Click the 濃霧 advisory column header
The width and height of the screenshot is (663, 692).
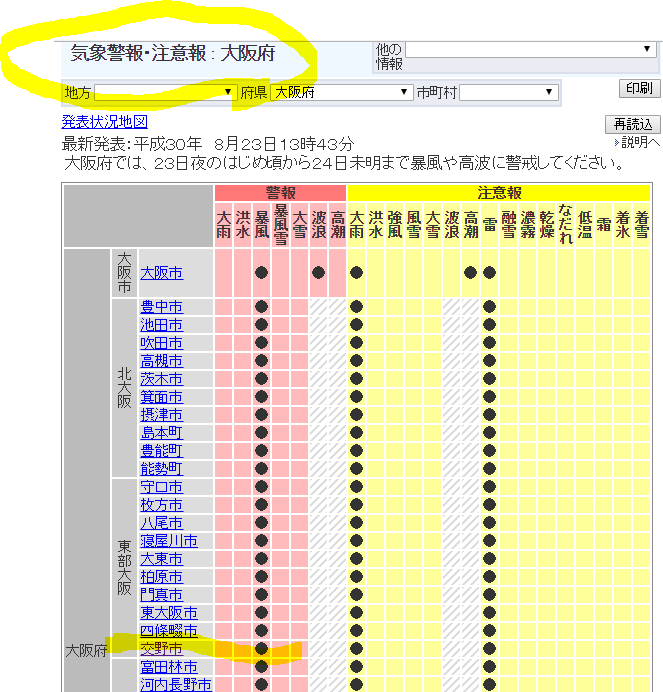(x=527, y=224)
